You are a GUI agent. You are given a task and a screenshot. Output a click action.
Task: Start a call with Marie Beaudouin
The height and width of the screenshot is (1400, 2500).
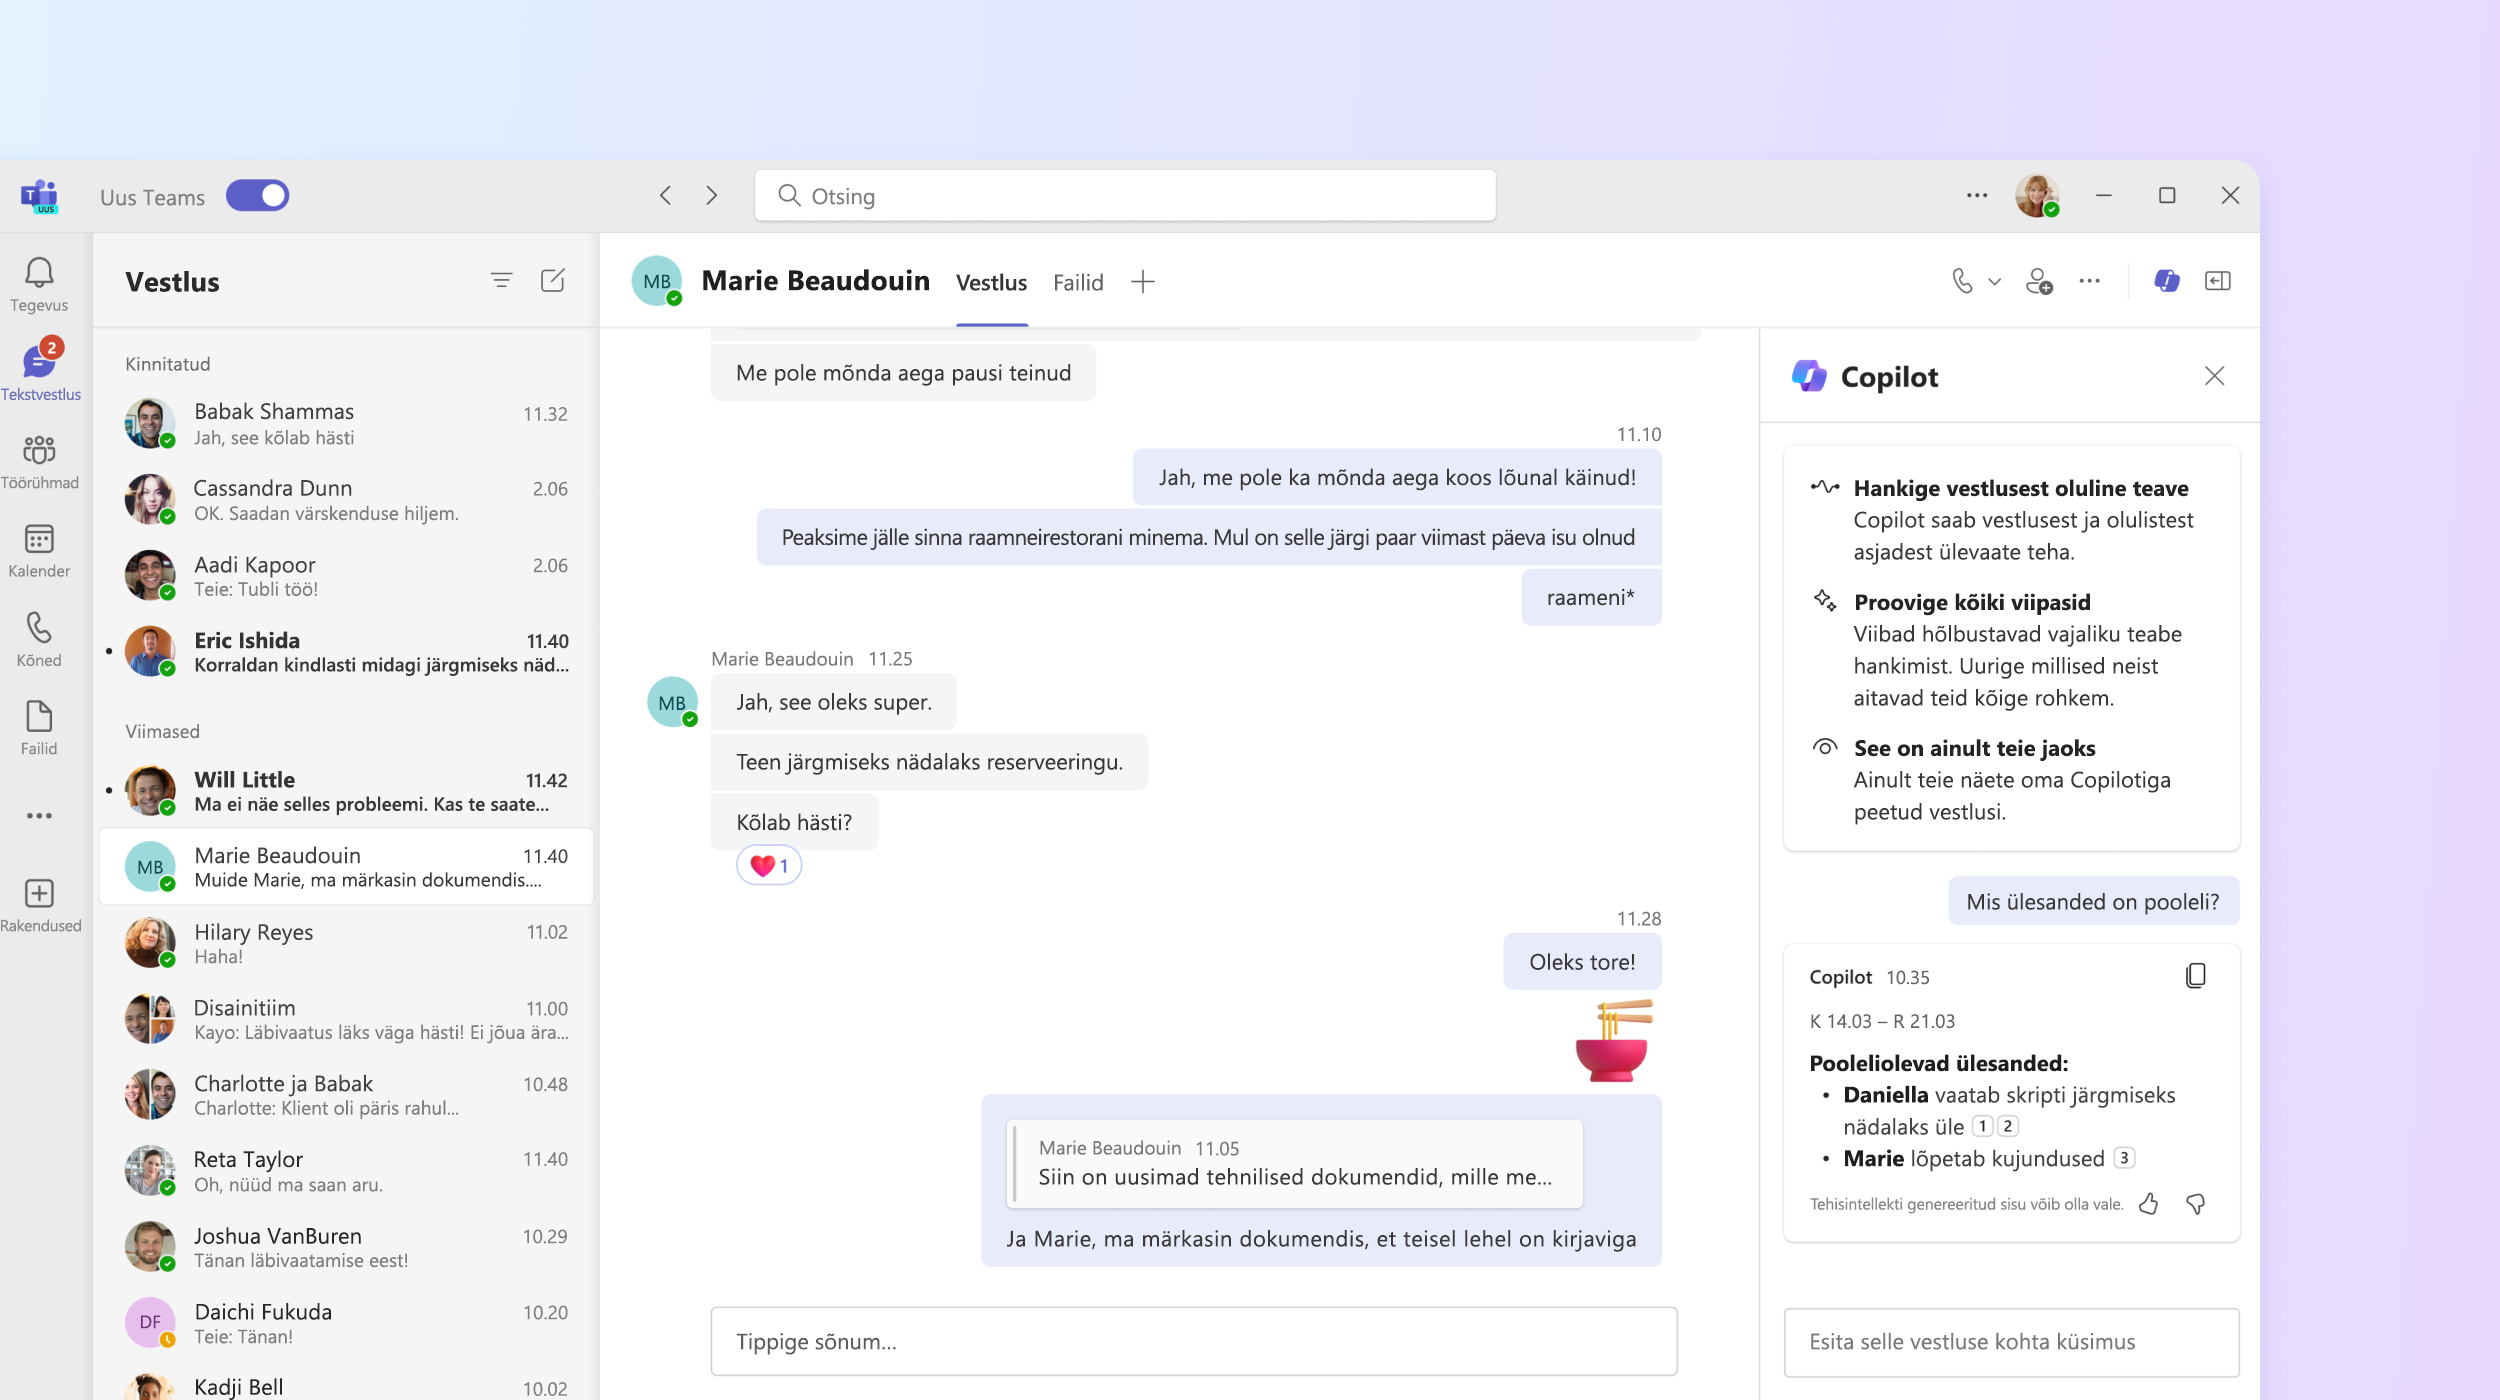tap(1962, 281)
